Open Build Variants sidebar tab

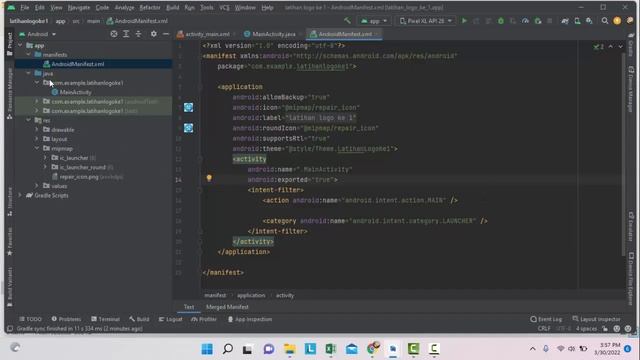point(10,287)
